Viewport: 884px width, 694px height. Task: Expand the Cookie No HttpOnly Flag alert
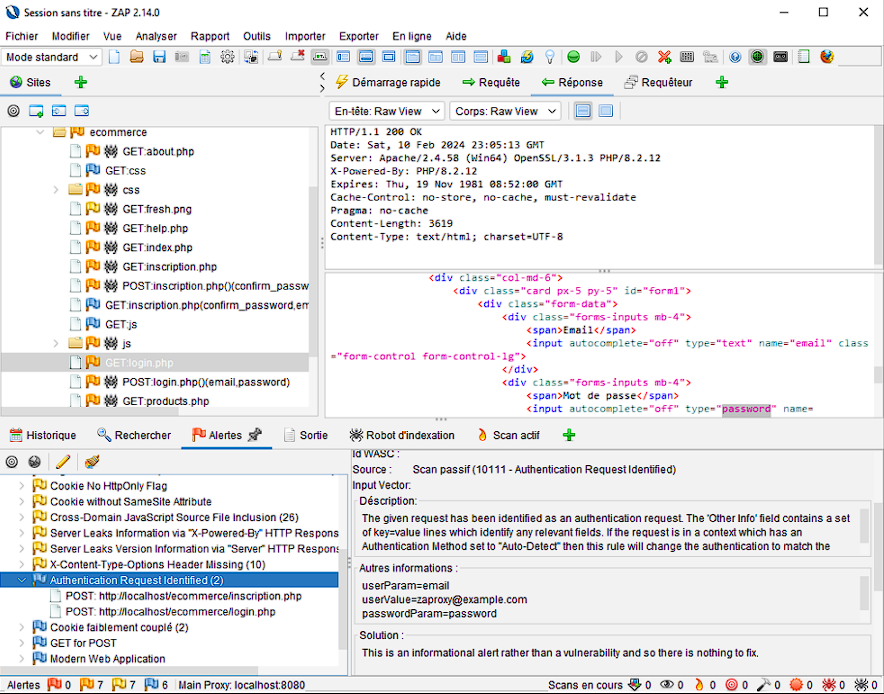(x=24, y=486)
